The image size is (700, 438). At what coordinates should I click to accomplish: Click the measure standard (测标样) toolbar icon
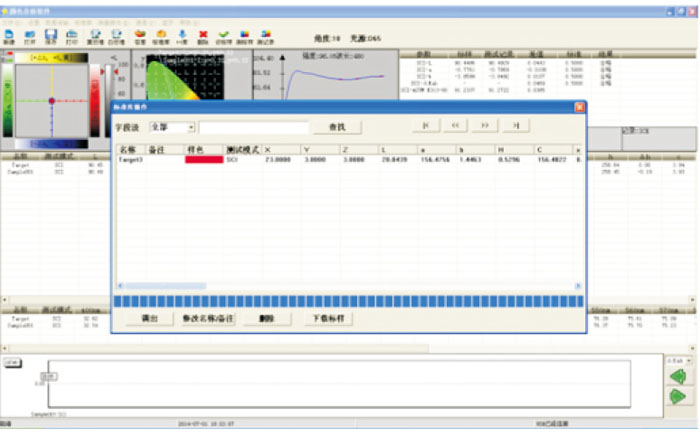245,37
